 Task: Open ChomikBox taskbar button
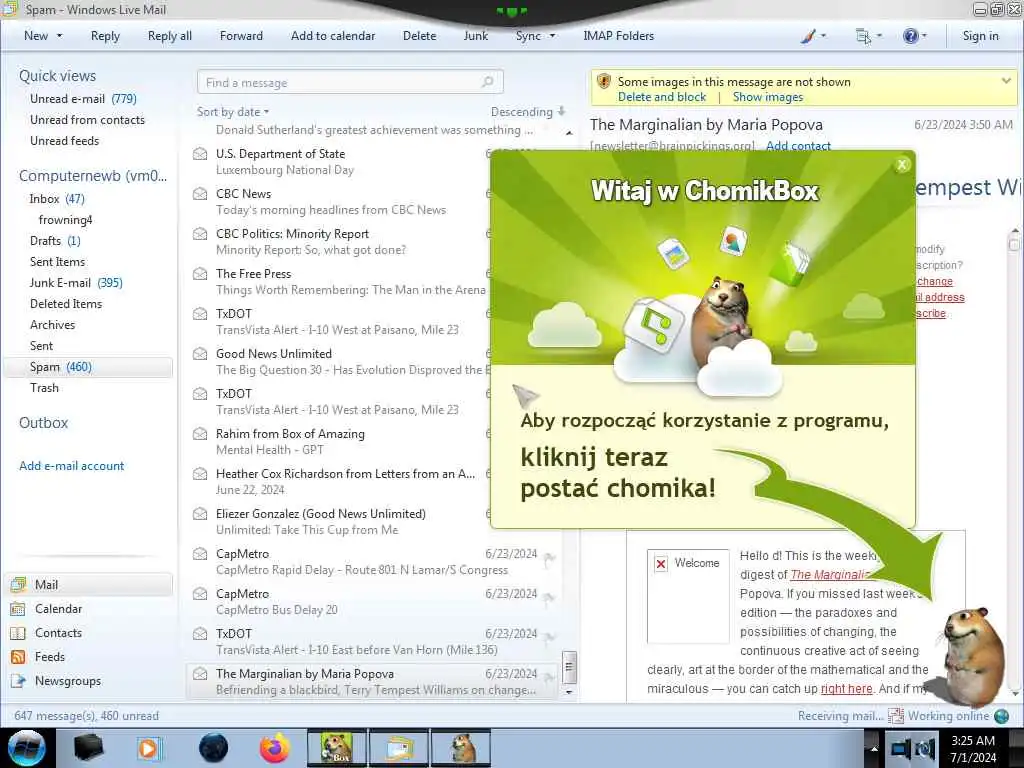336,748
